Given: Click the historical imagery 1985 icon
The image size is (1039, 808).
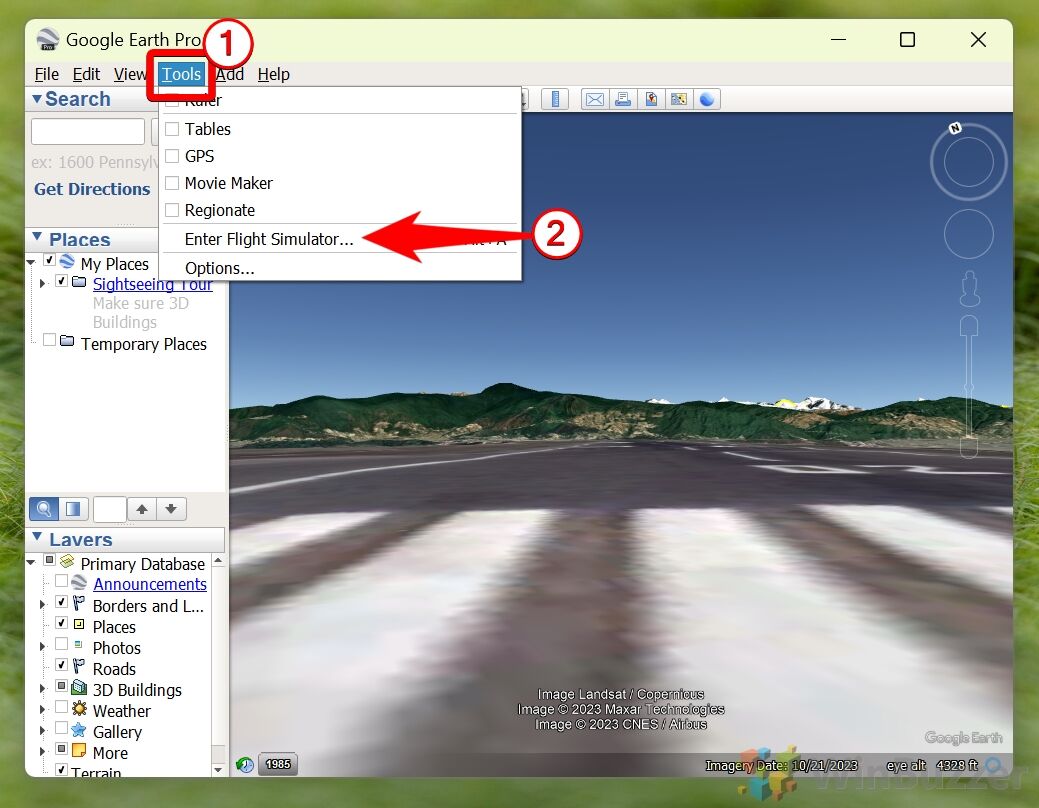Looking at the screenshot, I should coord(277,765).
